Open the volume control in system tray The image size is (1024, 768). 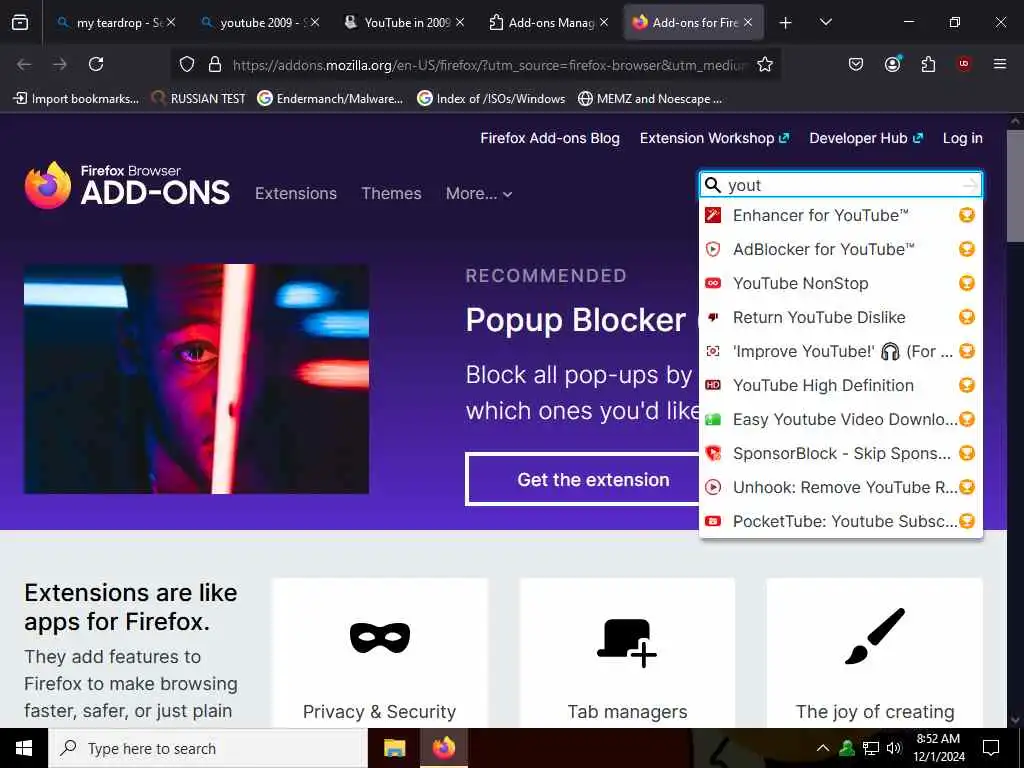click(894, 748)
